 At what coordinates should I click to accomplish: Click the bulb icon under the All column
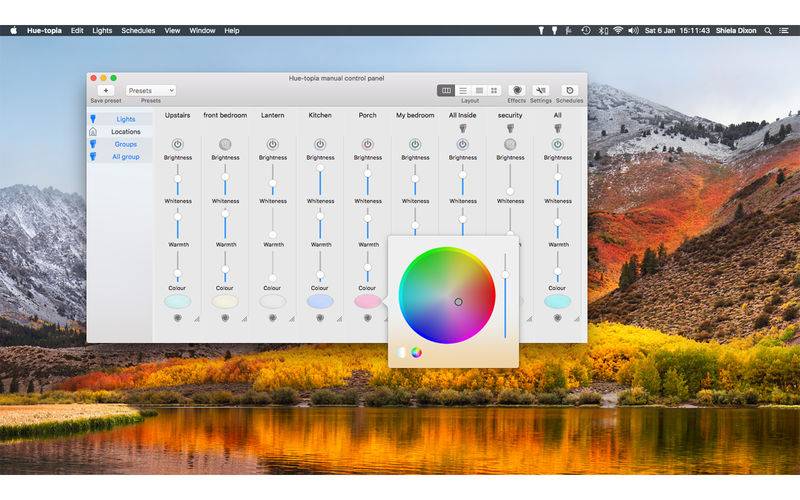pos(558,128)
